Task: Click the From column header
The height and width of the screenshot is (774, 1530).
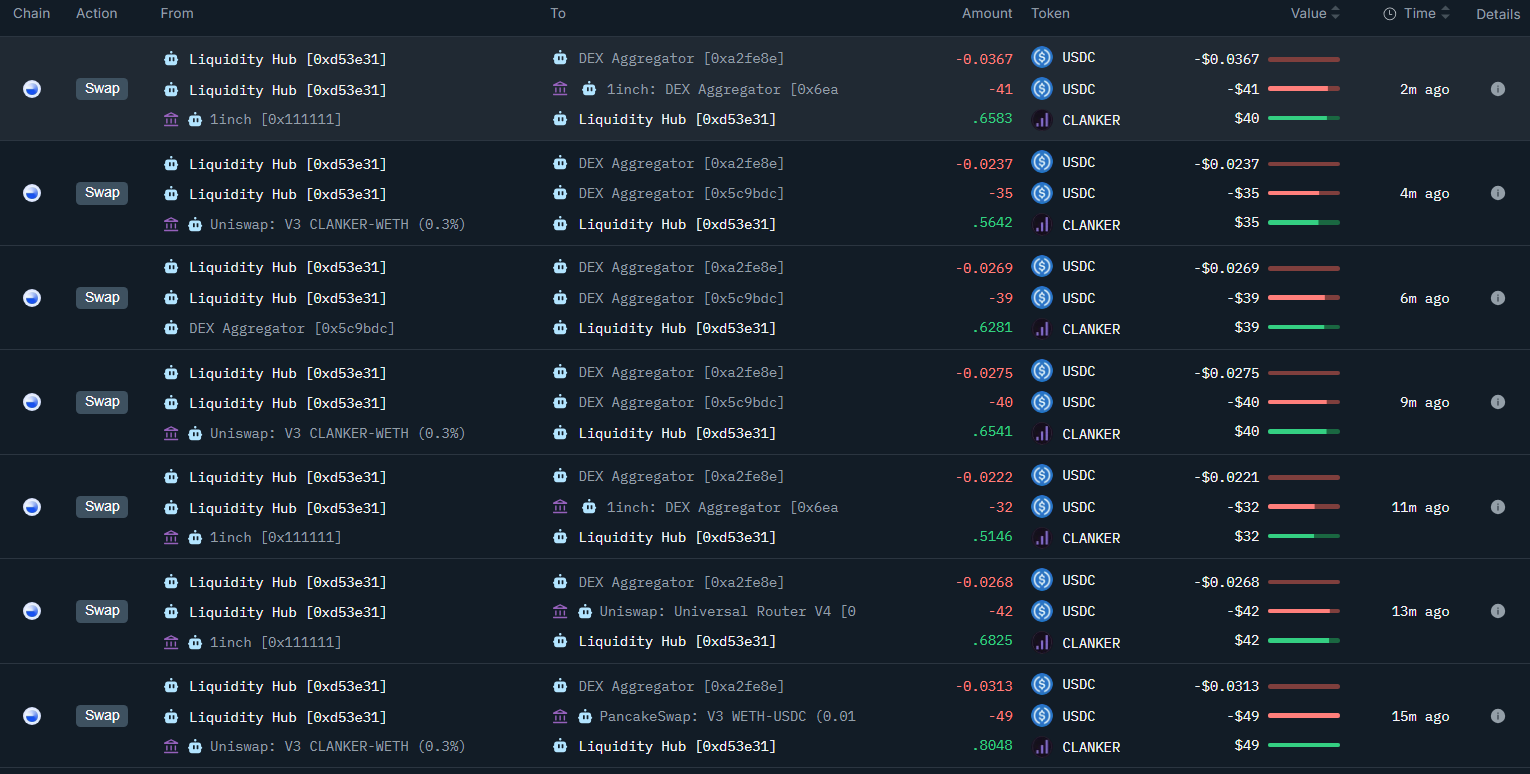Action: pos(177,13)
